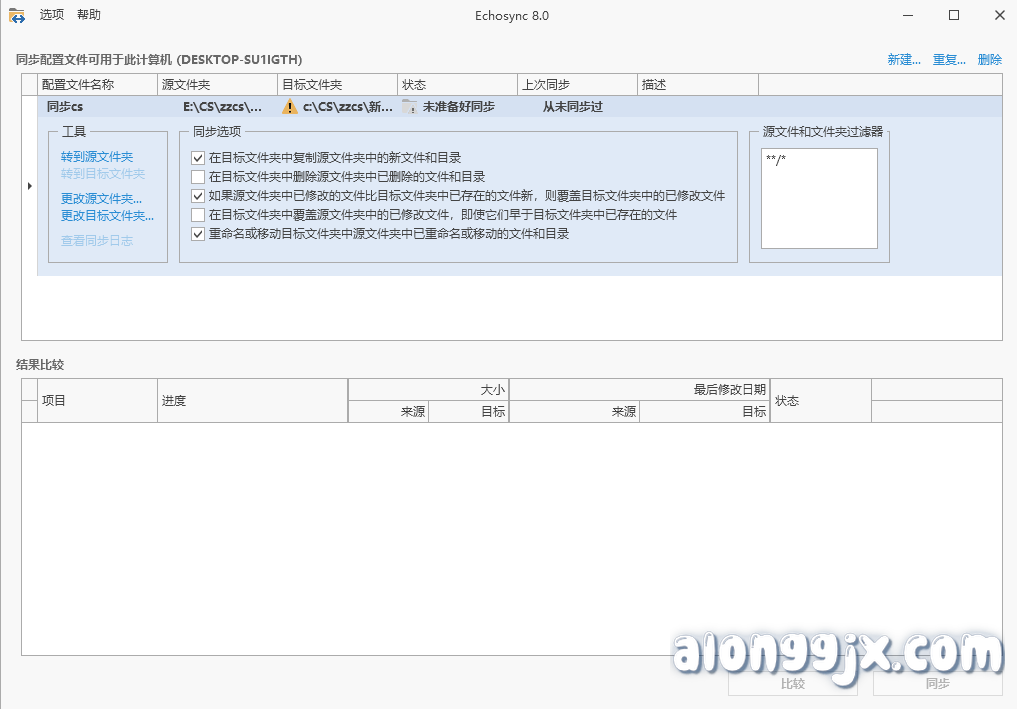The height and width of the screenshot is (709, 1017).
Task: Open the 帮助 menu
Action: click(x=89, y=15)
